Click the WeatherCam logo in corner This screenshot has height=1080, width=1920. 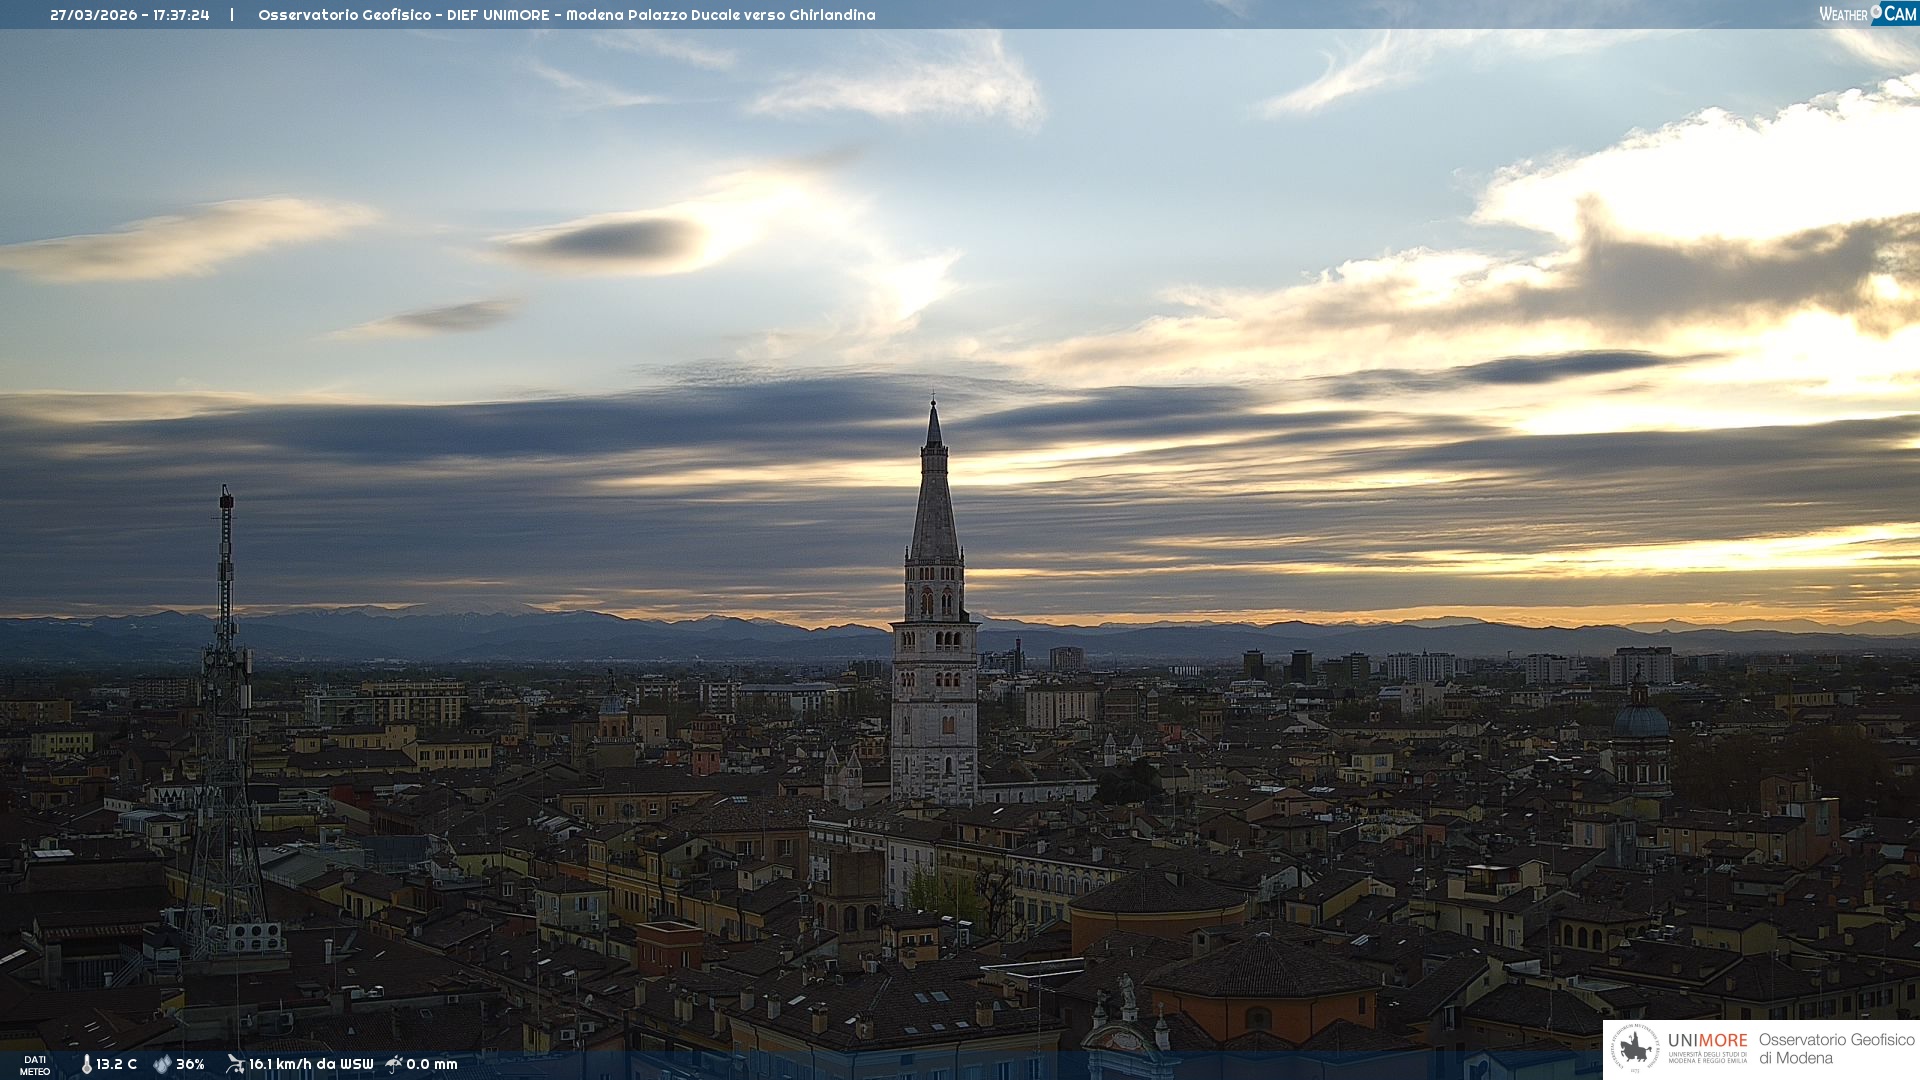(1867, 14)
